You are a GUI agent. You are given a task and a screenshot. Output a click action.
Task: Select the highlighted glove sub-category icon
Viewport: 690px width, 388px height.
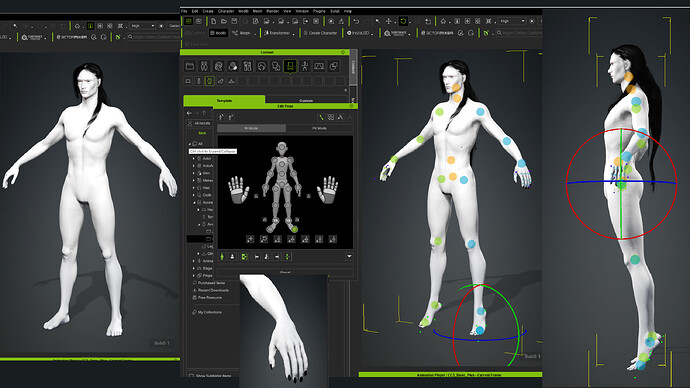[209, 81]
